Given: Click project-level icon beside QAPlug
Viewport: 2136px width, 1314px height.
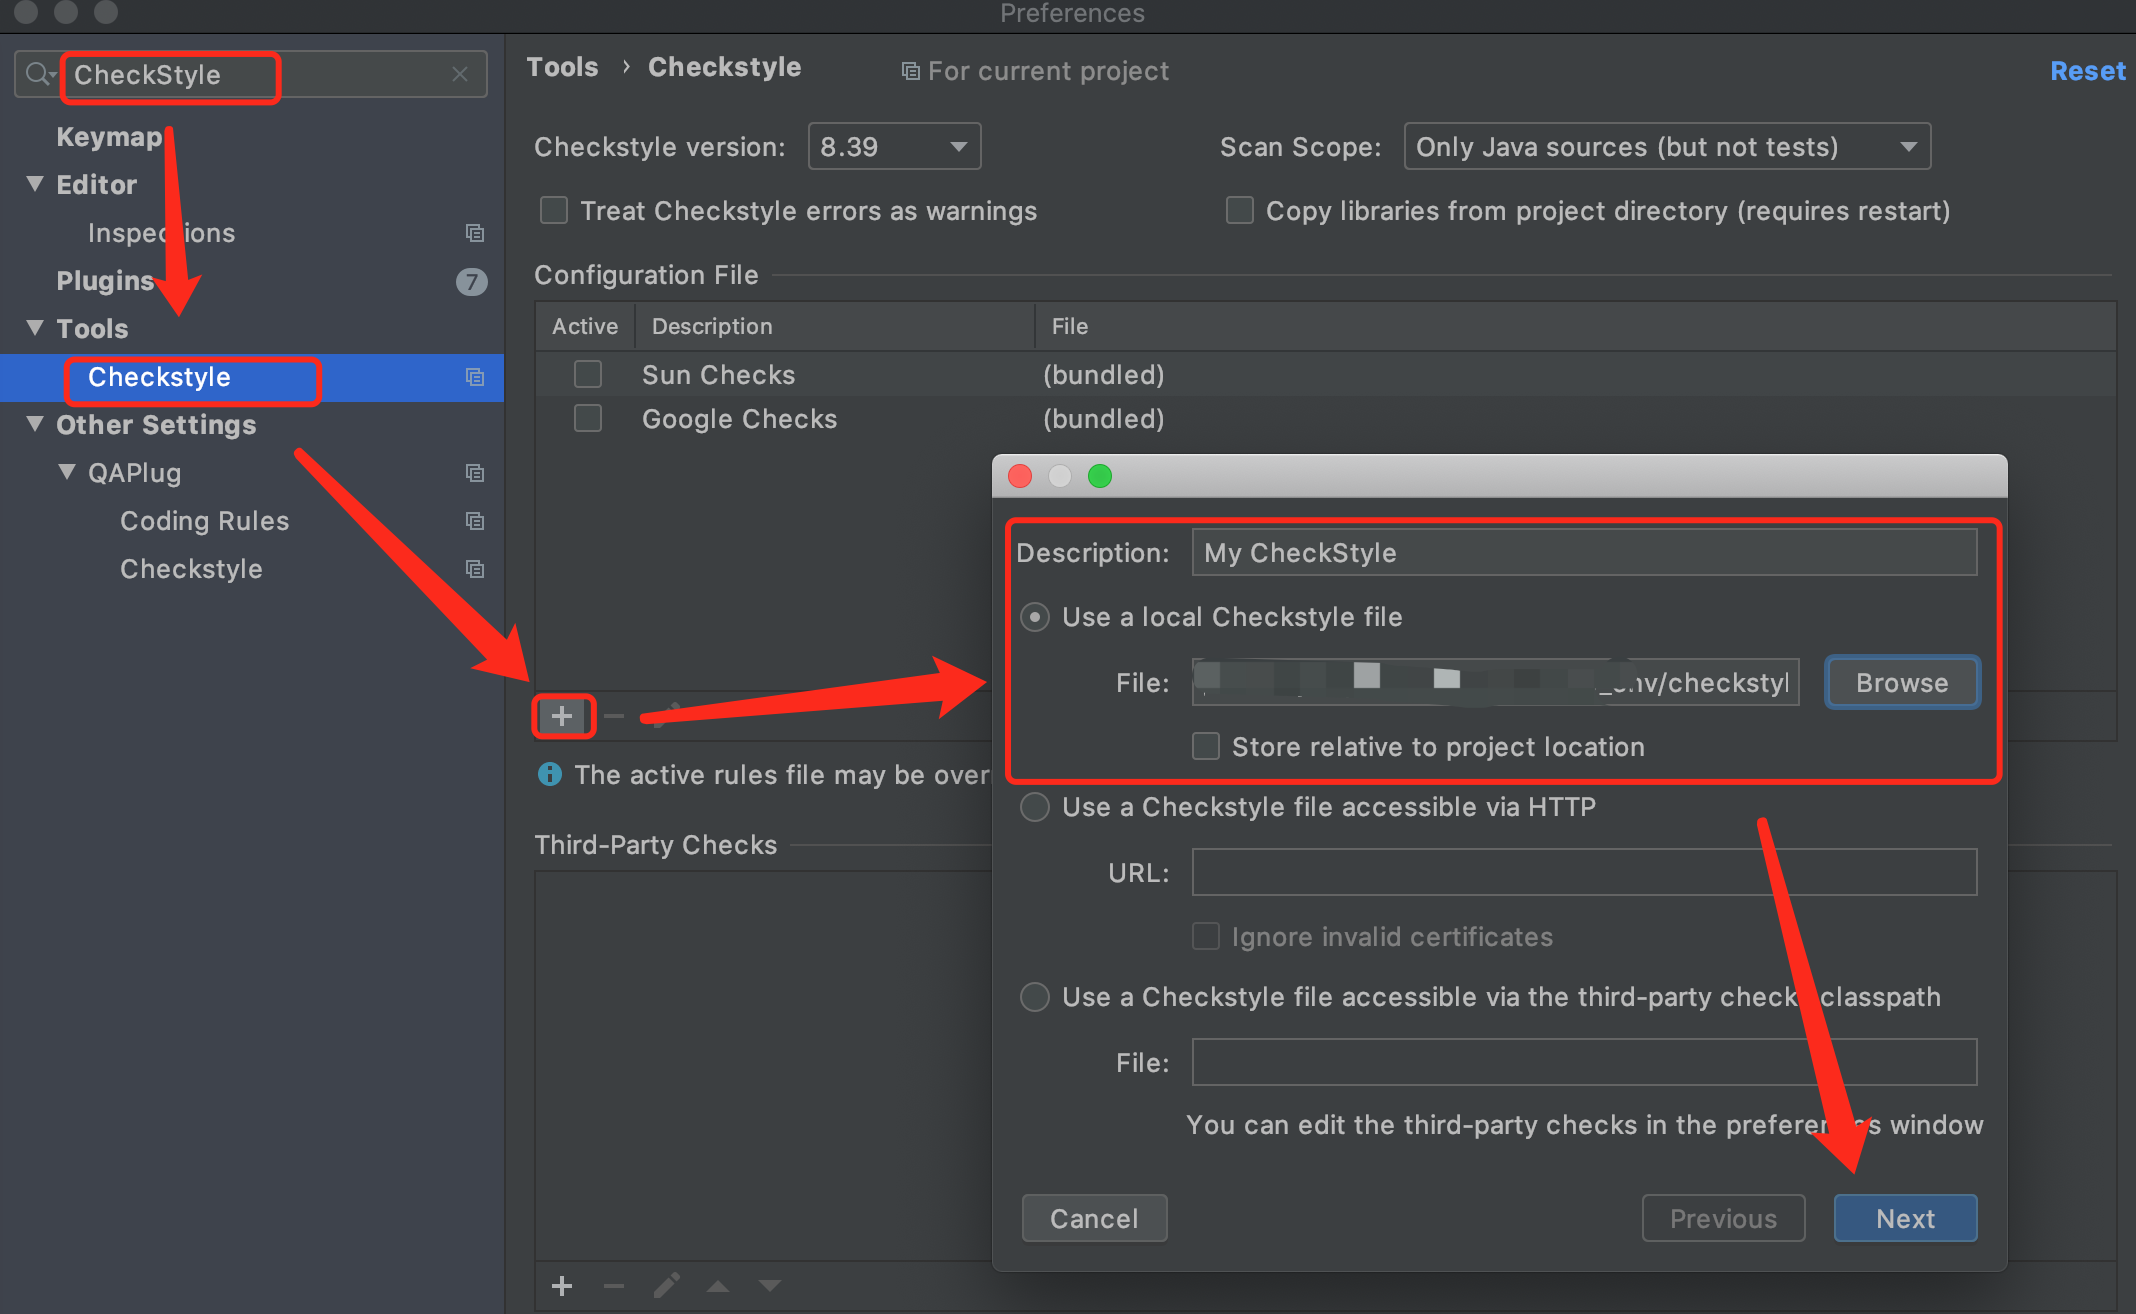Looking at the screenshot, I should tap(475, 473).
